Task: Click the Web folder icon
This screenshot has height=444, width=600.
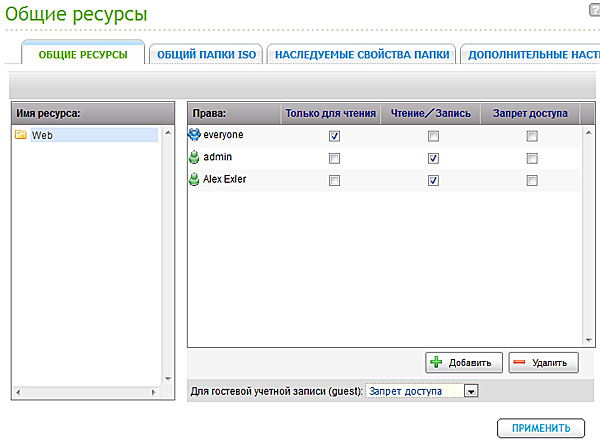Action: coord(20,135)
